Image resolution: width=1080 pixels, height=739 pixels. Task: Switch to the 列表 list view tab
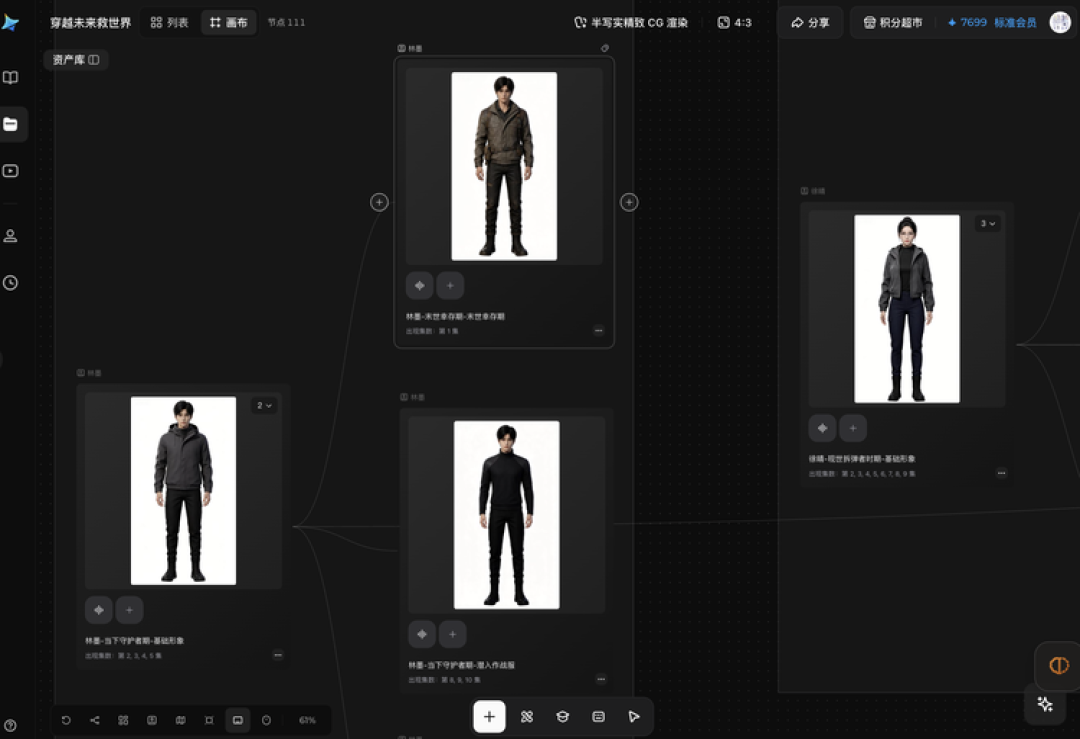(169, 23)
